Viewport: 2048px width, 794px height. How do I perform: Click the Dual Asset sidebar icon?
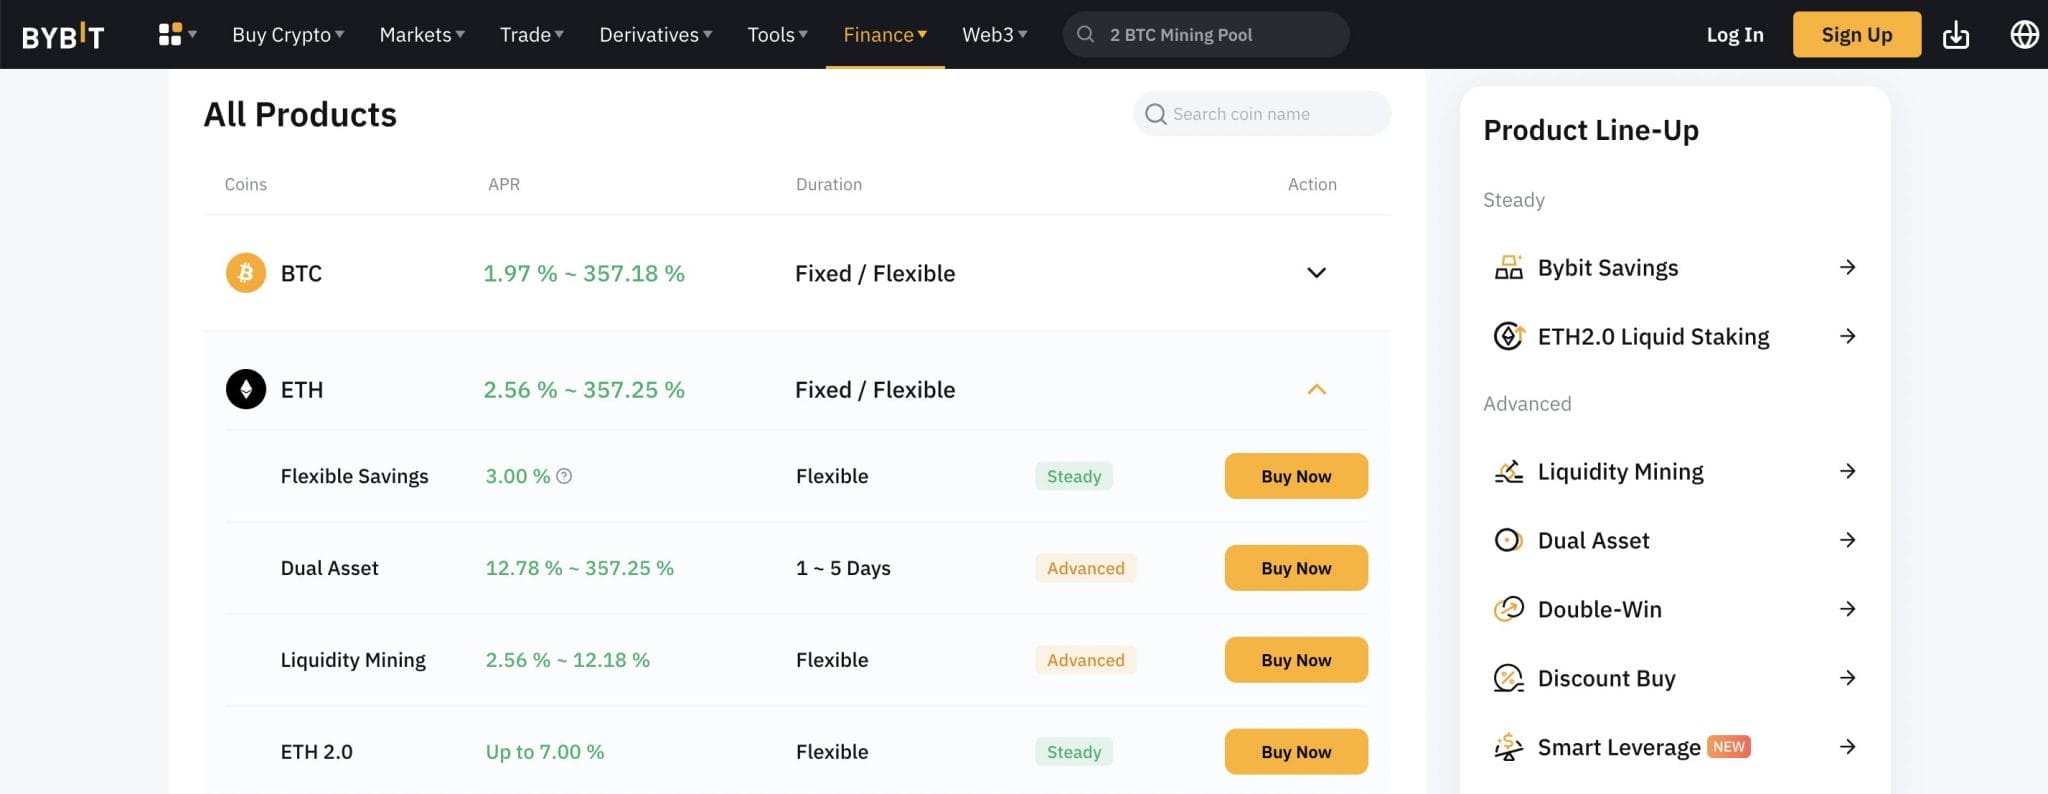click(1508, 541)
